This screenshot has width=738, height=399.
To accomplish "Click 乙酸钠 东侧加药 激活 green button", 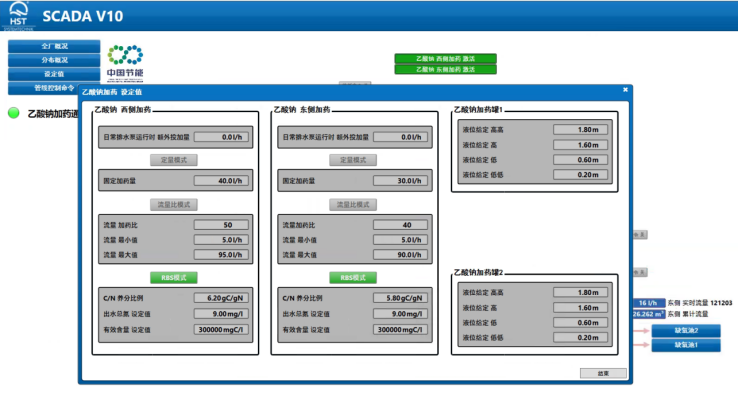I will point(445,70).
